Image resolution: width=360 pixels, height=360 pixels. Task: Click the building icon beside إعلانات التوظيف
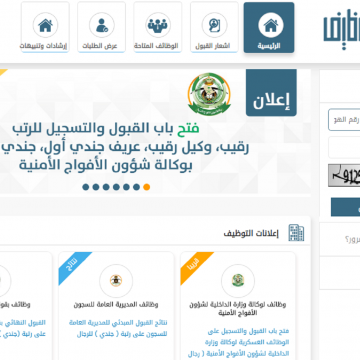point(296,233)
